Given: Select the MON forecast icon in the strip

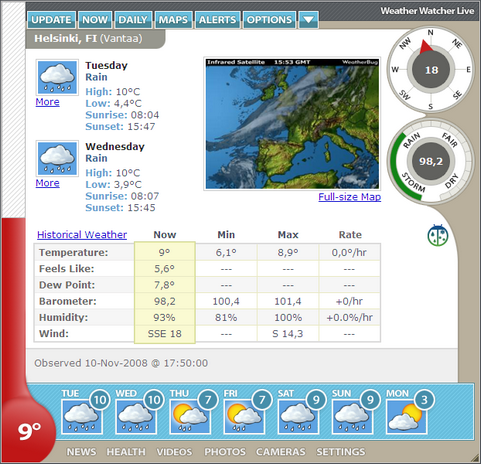Looking at the screenshot, I should click(407, 417).
